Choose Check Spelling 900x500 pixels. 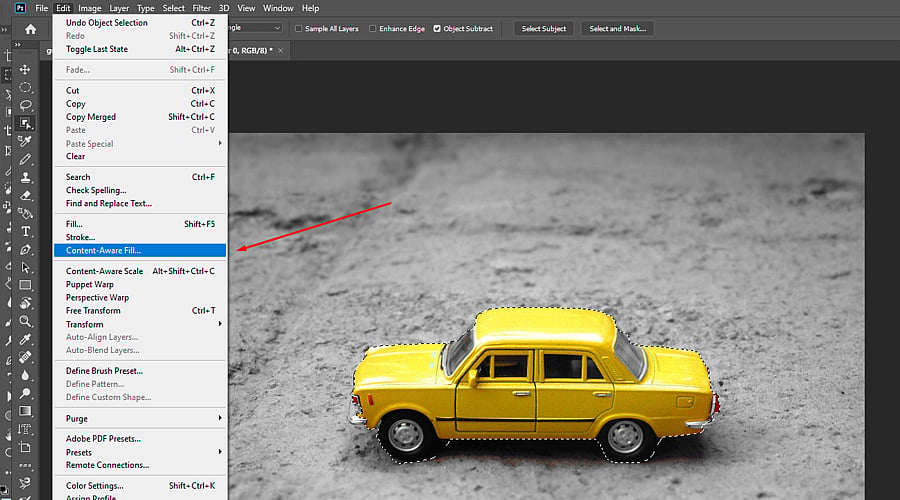tap(140, 190)
